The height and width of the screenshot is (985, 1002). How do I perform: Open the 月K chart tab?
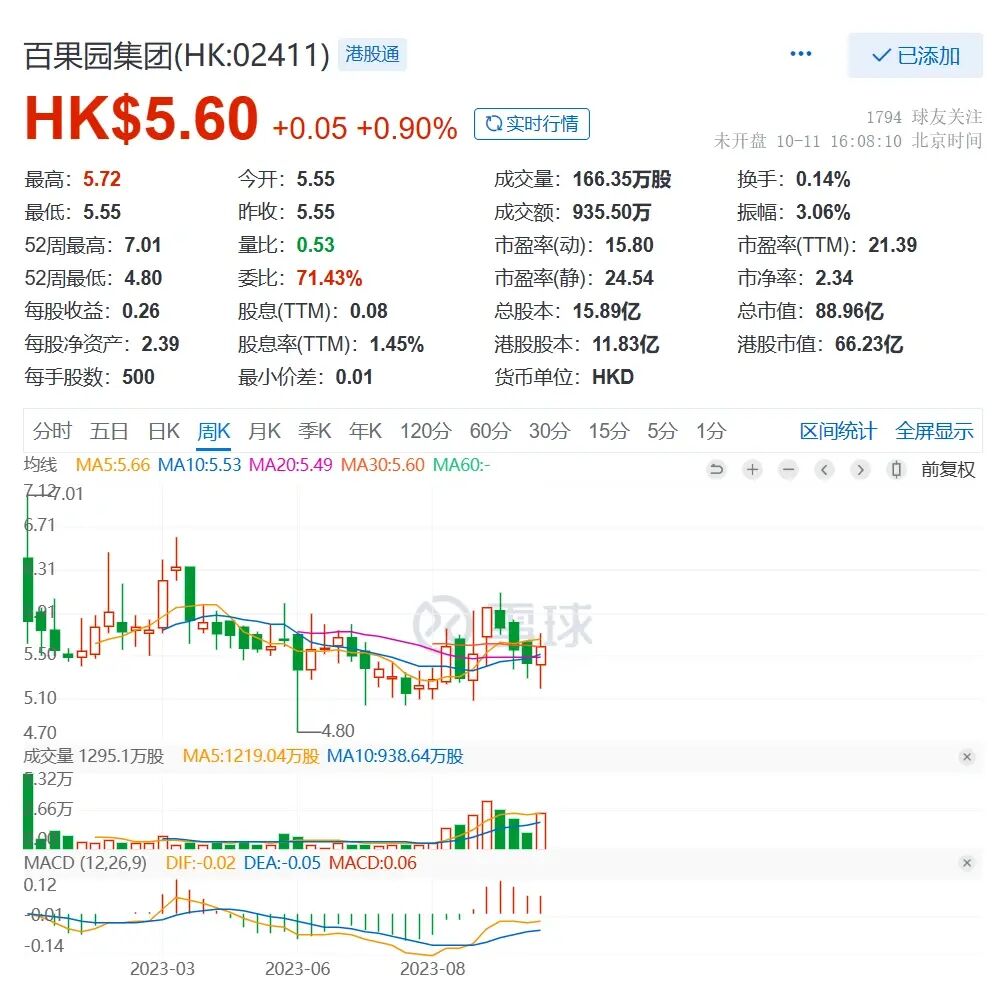coord(264,431)
